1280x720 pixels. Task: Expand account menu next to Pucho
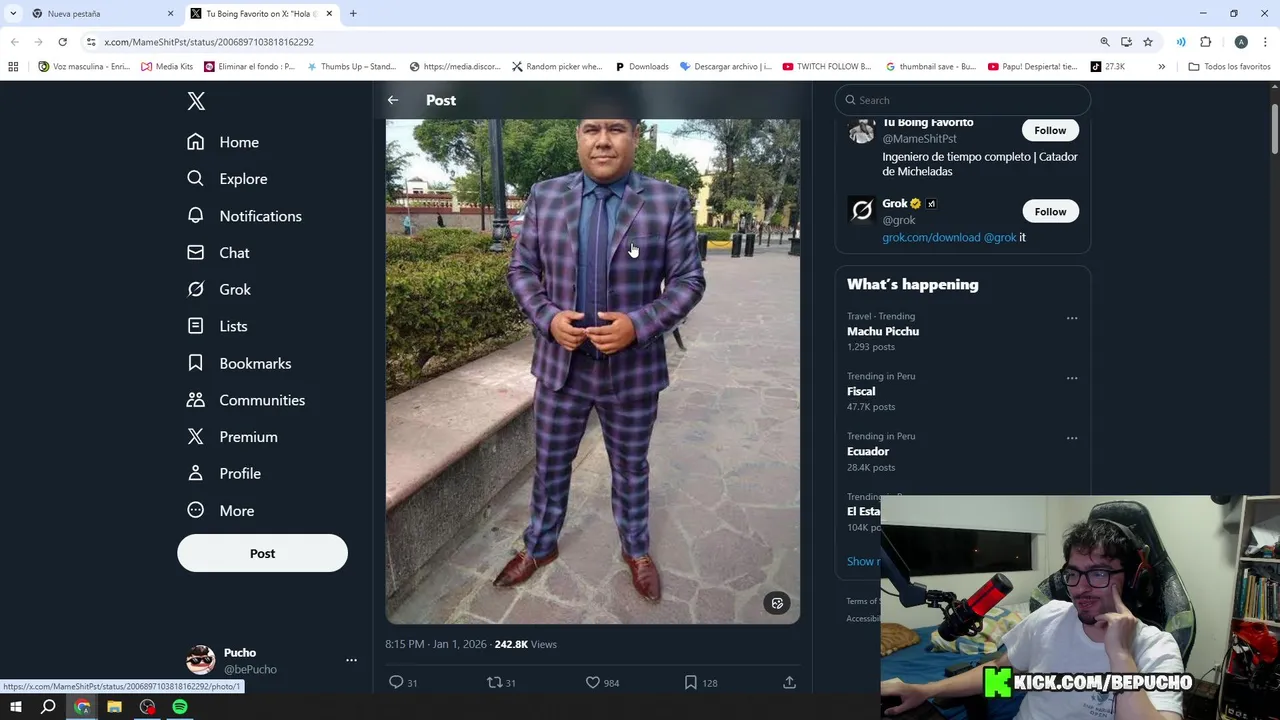(351, 660)
